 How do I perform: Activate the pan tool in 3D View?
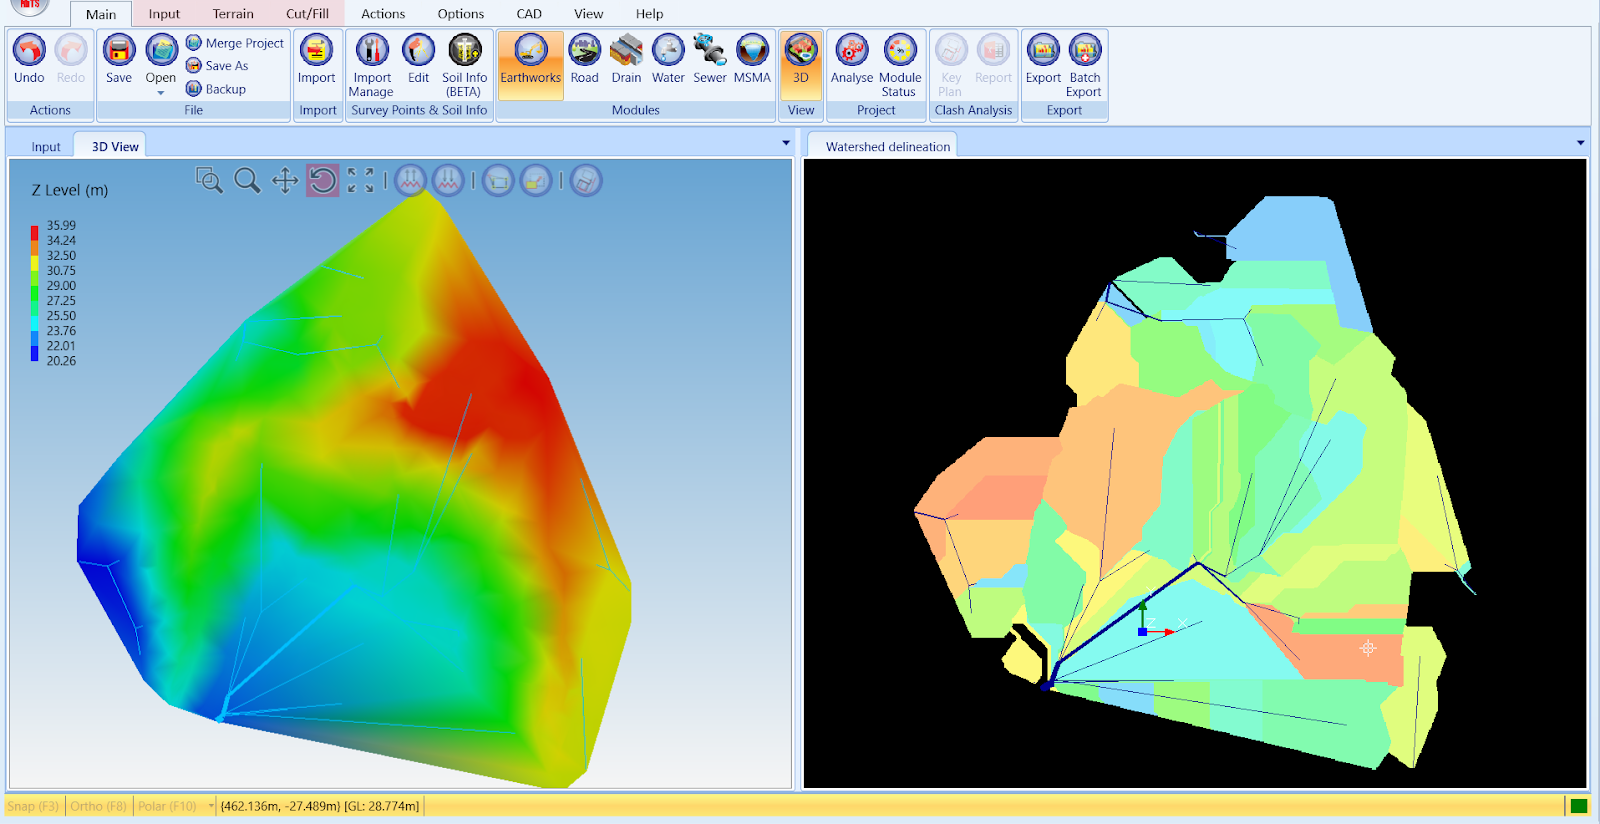(x=285, y=181)
